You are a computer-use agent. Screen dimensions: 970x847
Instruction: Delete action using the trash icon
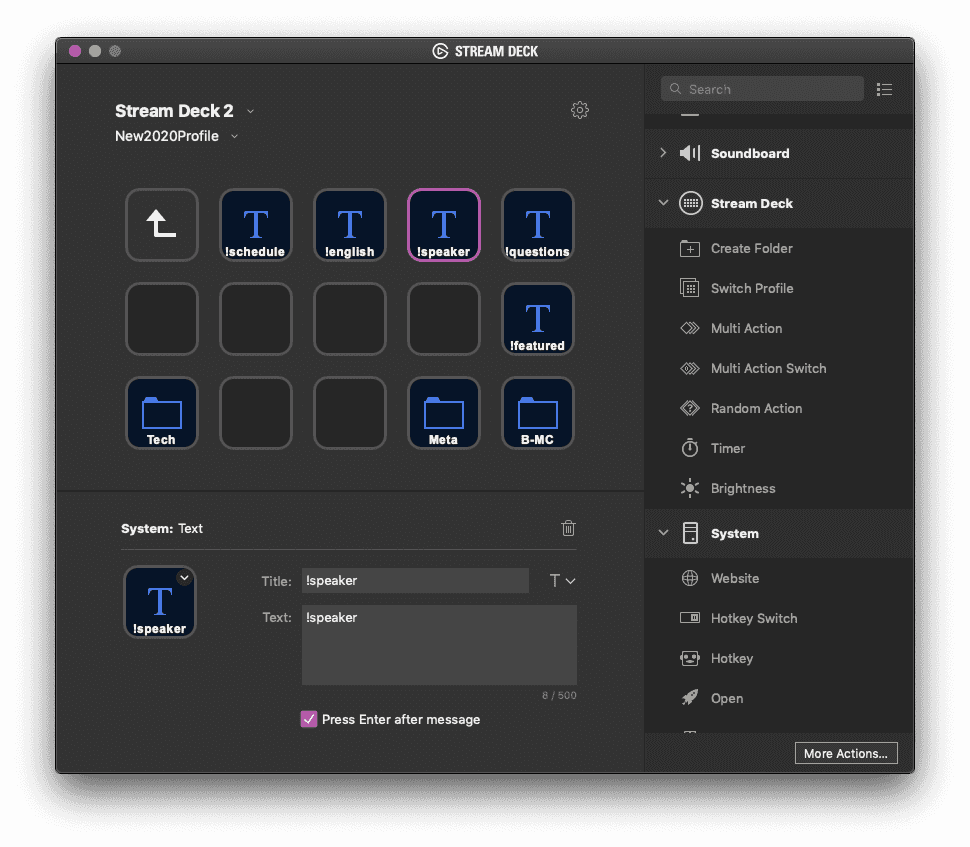point(568,528)
